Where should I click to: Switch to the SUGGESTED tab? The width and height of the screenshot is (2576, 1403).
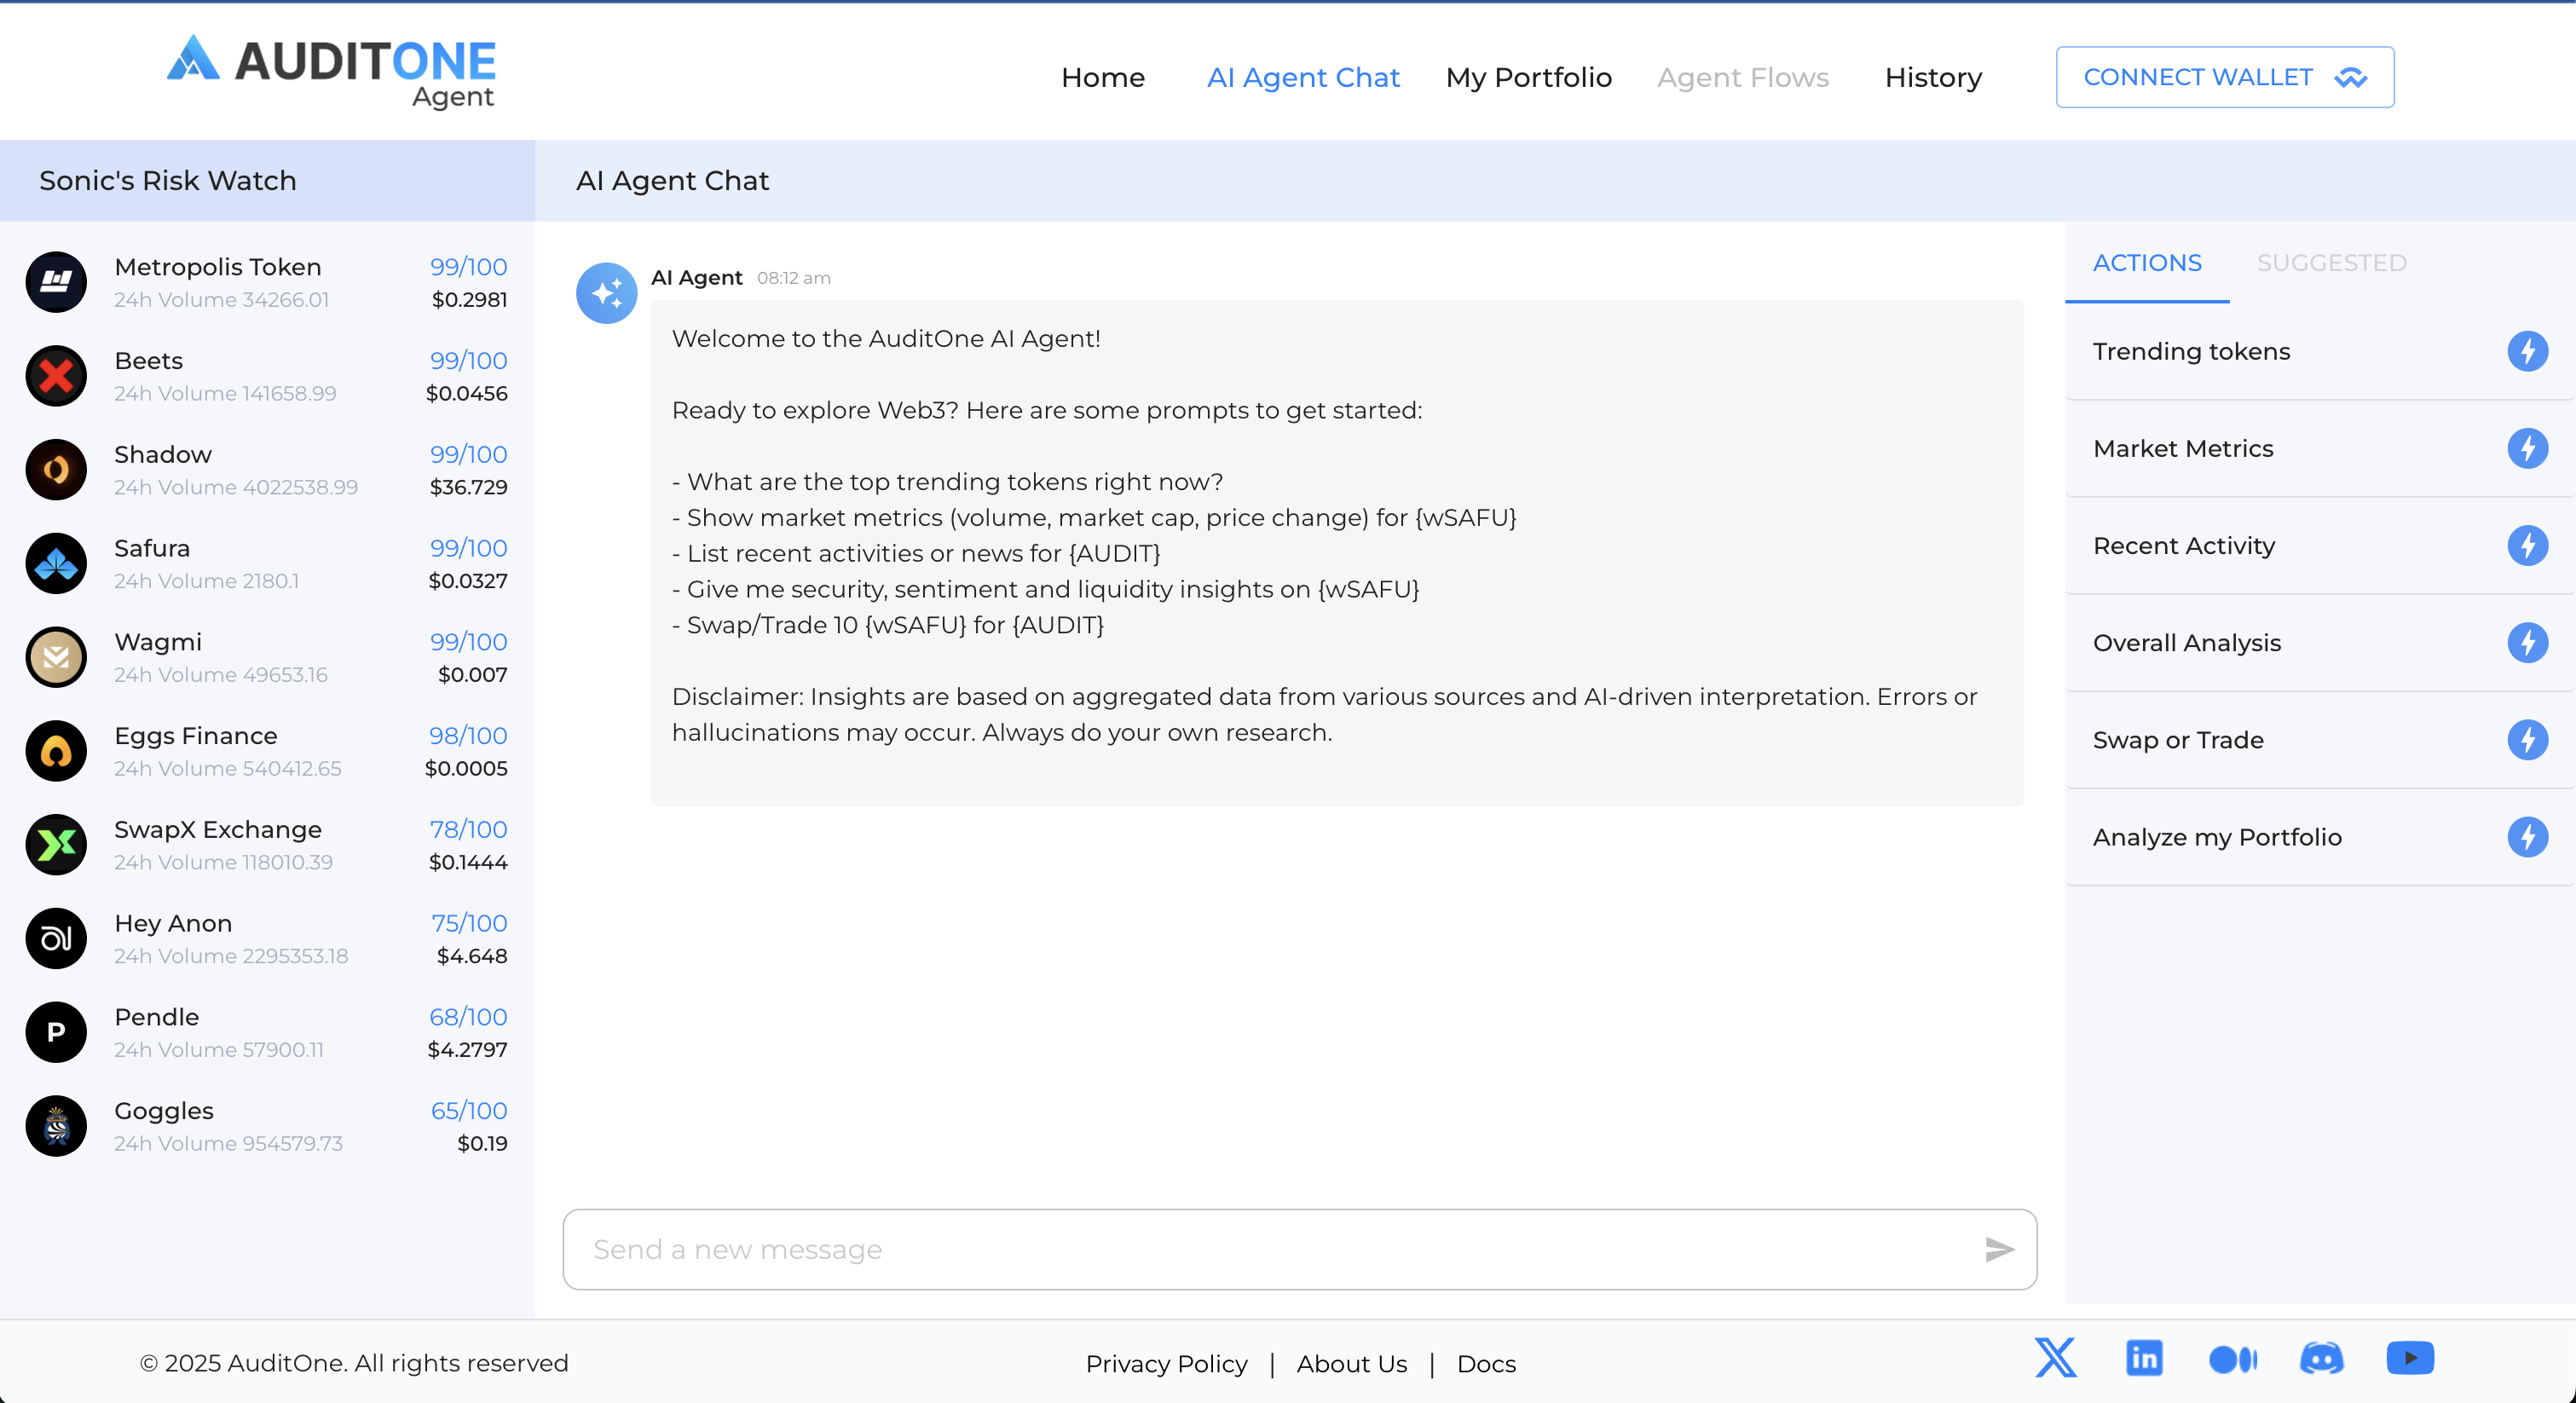point(2331,263)
